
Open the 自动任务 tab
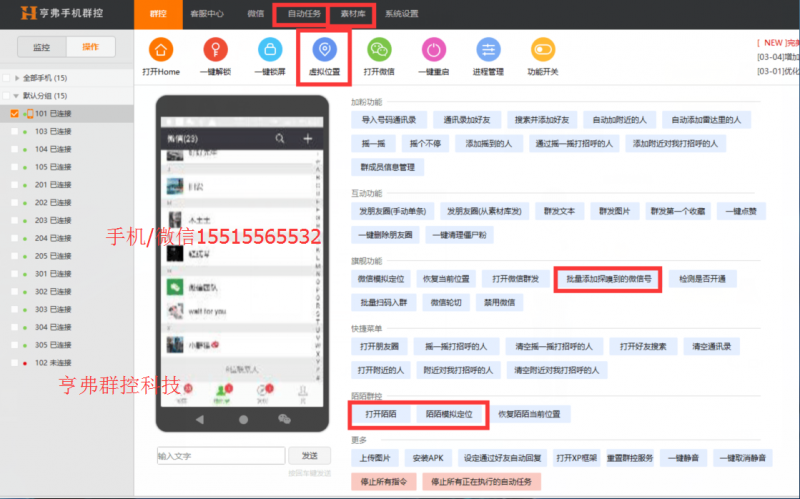tap(304, 14)
